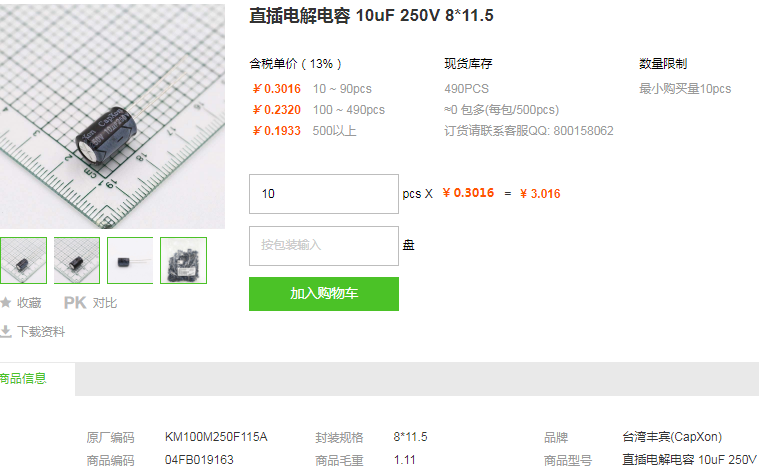Click the PK compare icon
Viewport: 759px width, 471px height.
click(75, 303)
